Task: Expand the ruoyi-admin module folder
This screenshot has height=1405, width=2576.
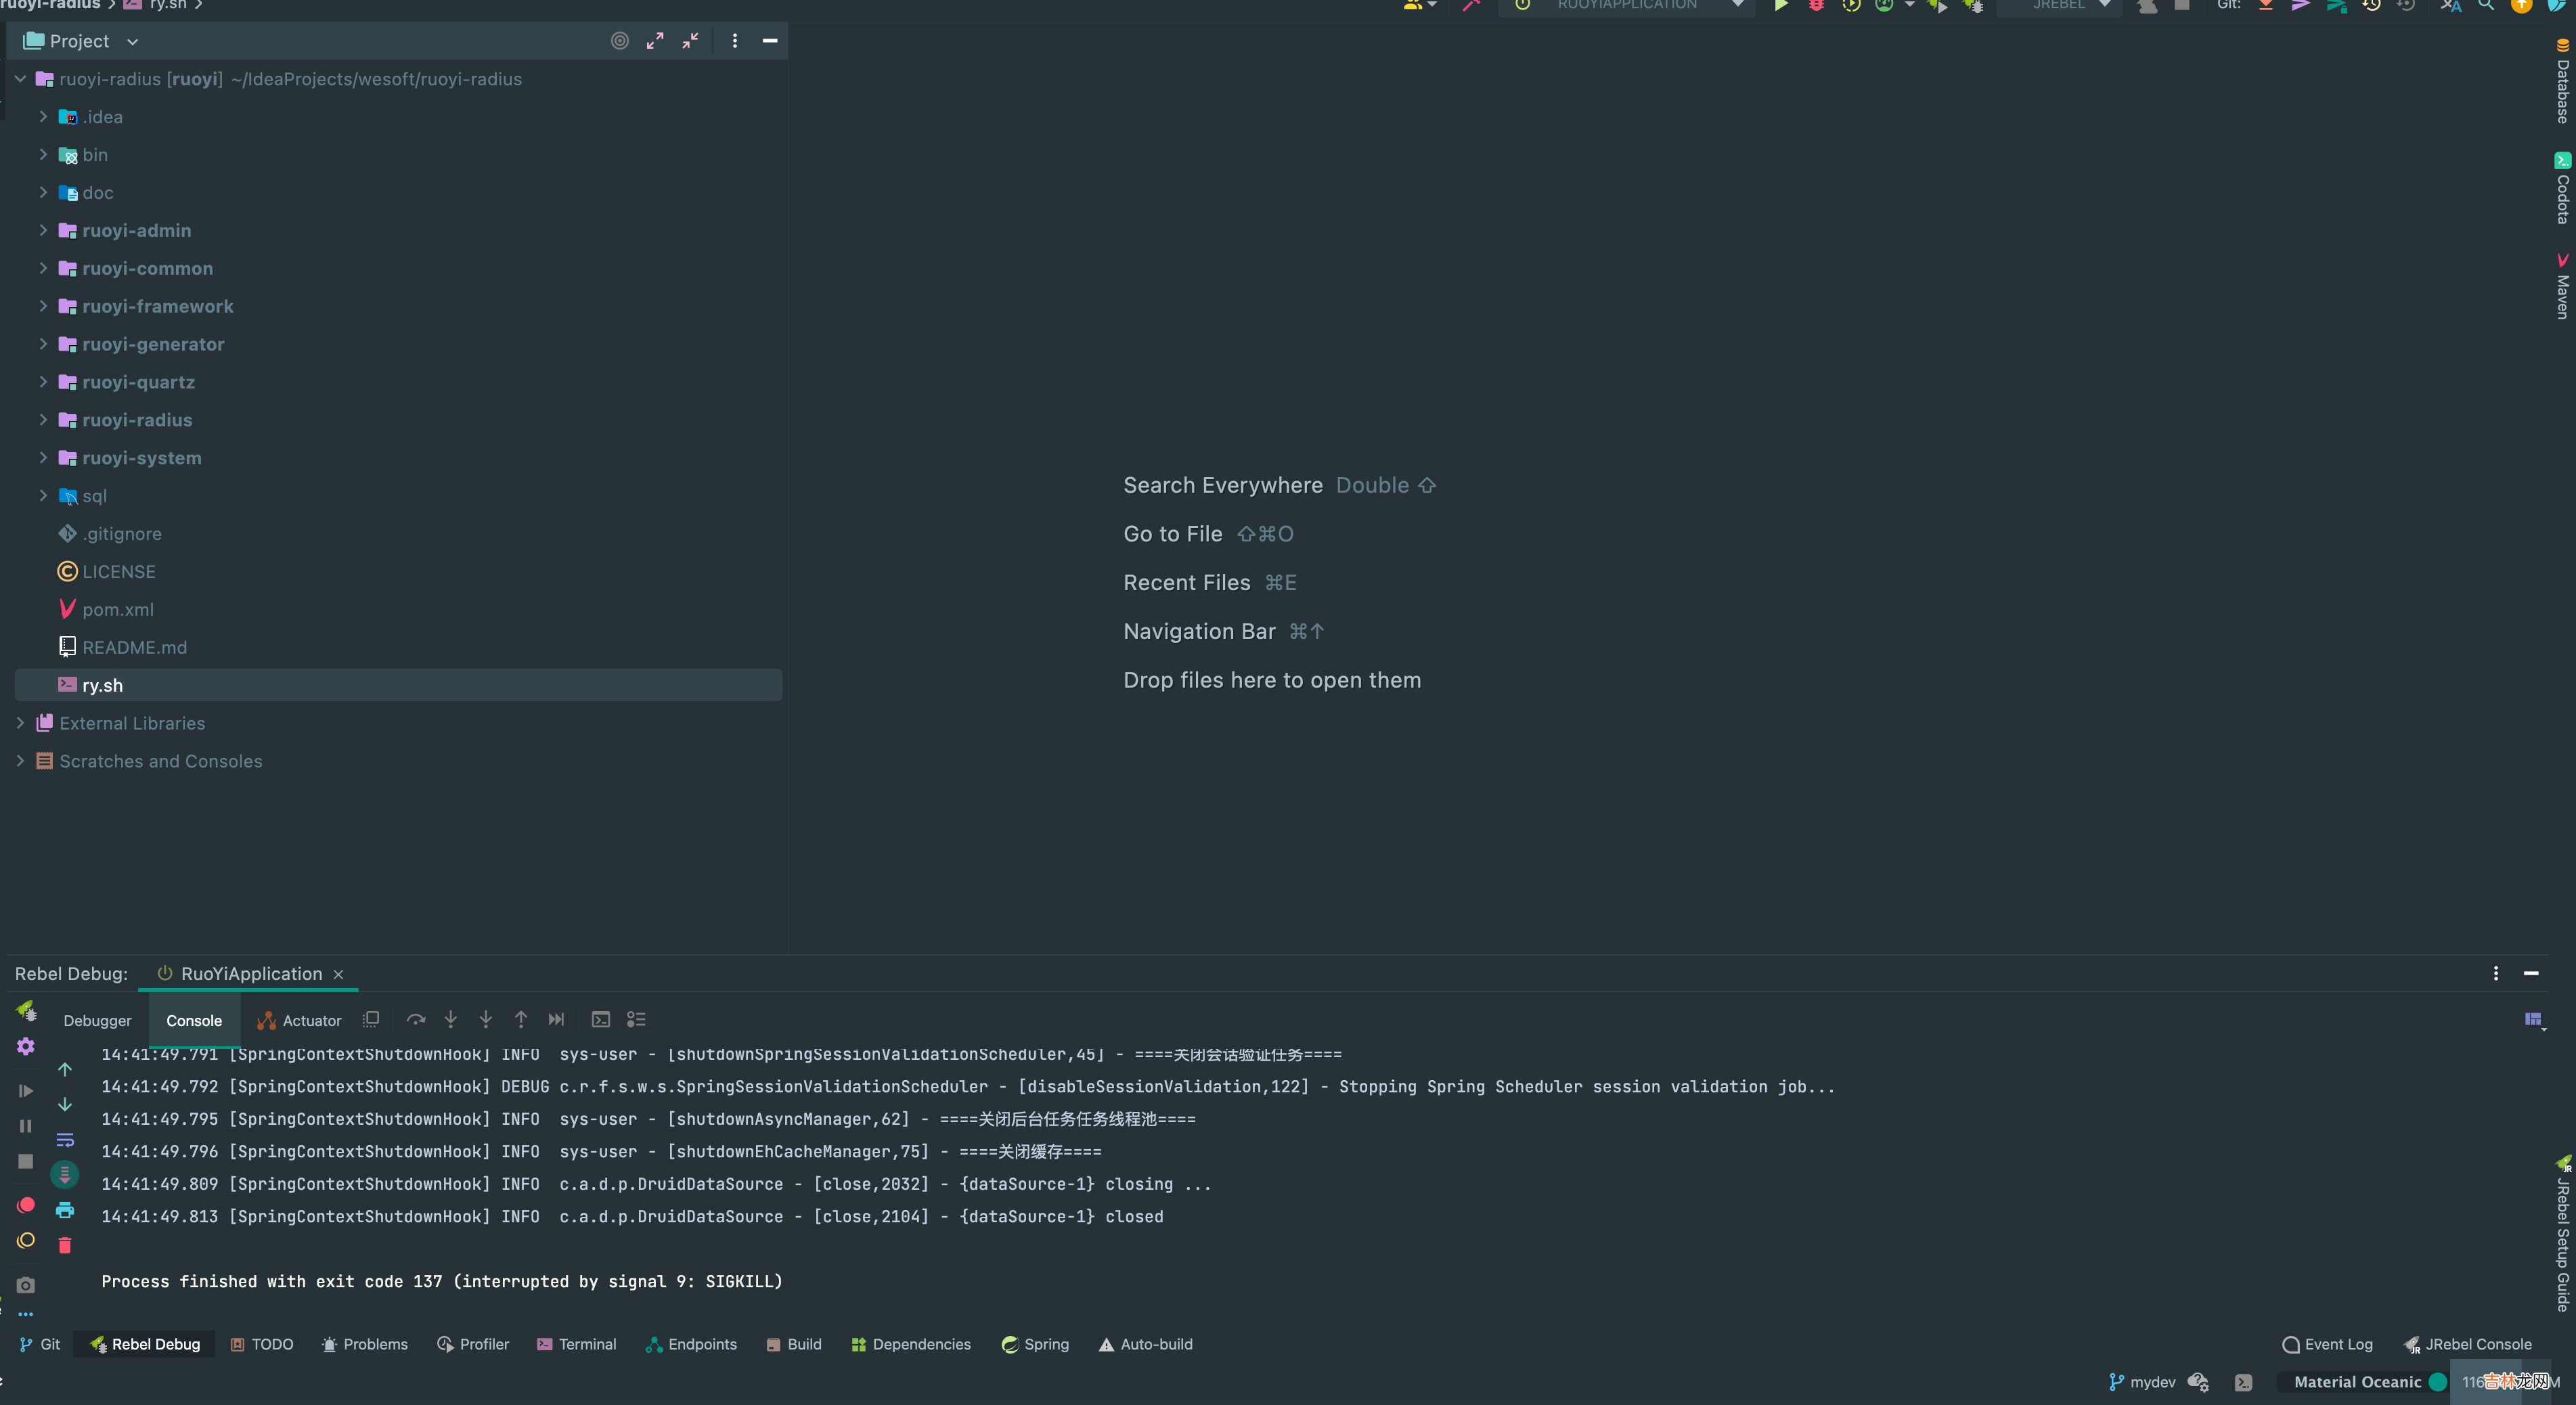Action: pyautogui.click(x=43, y=231)
